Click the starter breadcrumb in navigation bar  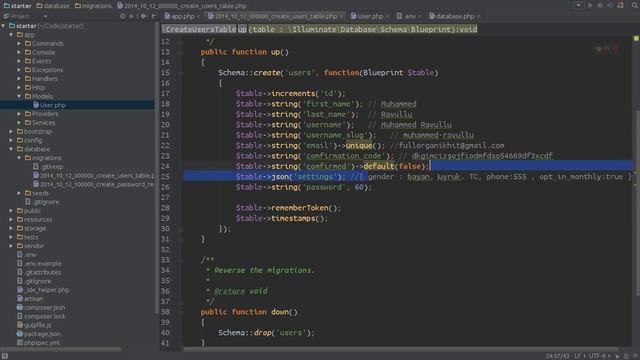[x=17, y=6]
